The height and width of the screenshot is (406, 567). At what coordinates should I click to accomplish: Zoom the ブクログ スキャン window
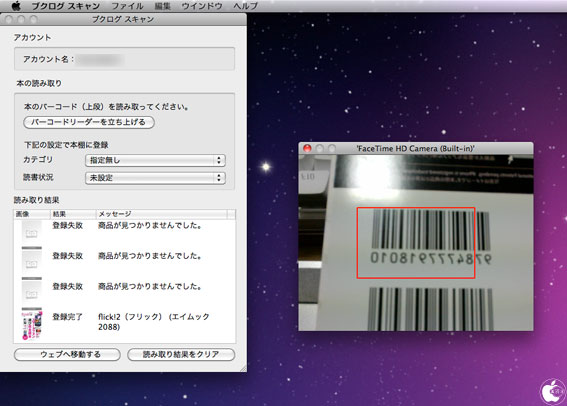pos(33,19)
